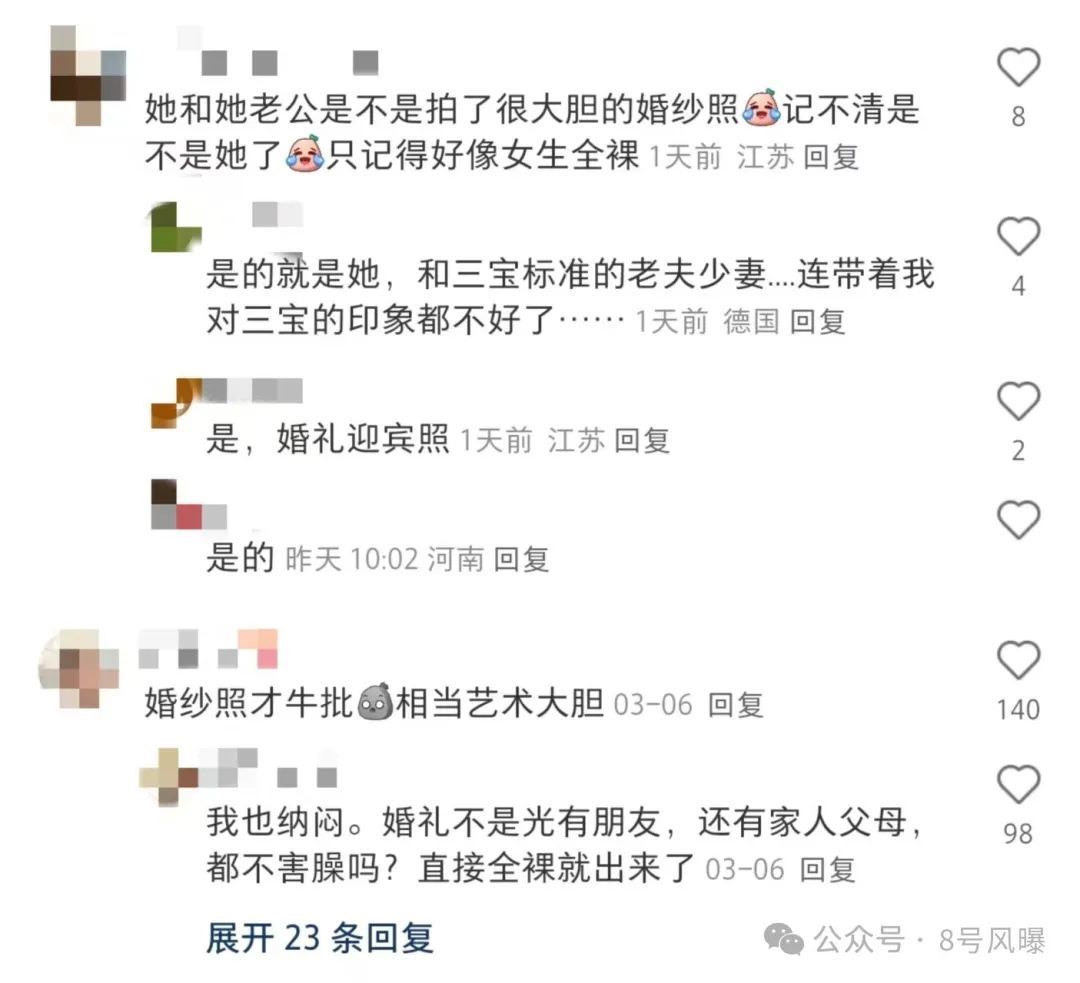Like the 婚礼迎宾照 reply
This screenshot has width=1080, height=983.
click(1018, 401)
